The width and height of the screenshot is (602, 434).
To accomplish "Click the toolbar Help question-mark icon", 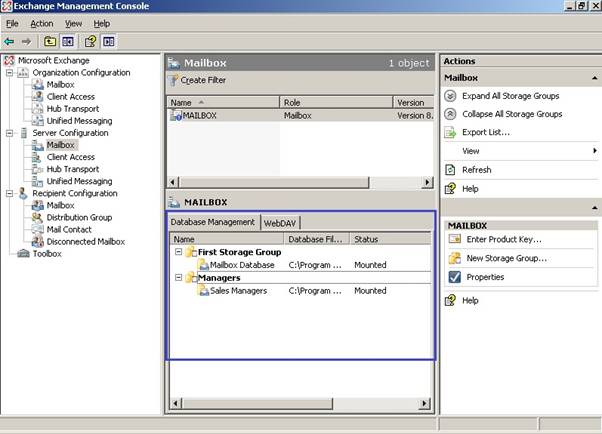I will pyautogui.click(x=91, y=41).
